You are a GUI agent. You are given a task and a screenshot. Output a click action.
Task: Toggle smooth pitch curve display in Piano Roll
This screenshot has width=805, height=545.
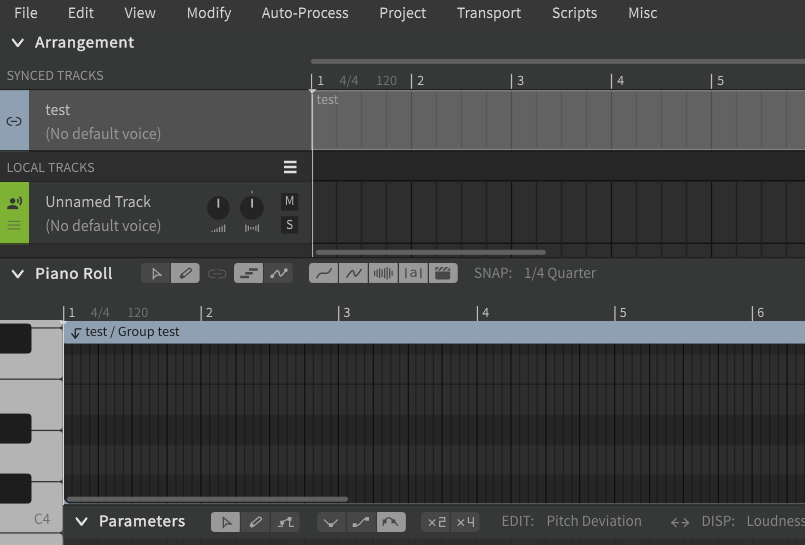click(x=323, y=274)
